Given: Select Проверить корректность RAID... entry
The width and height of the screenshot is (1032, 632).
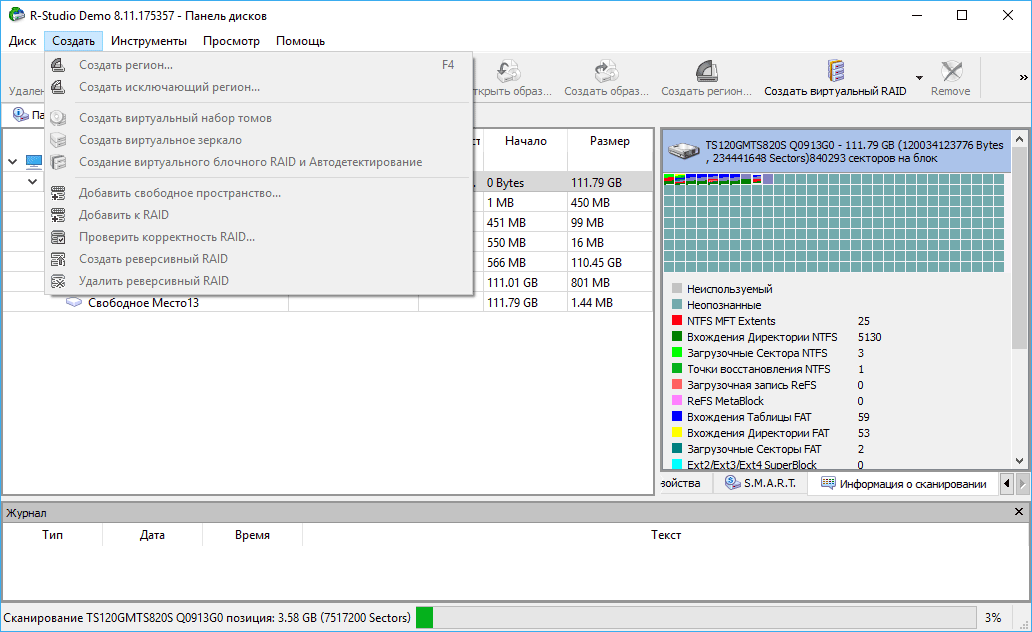Looking at the screenshot, I should coord(259,237).
